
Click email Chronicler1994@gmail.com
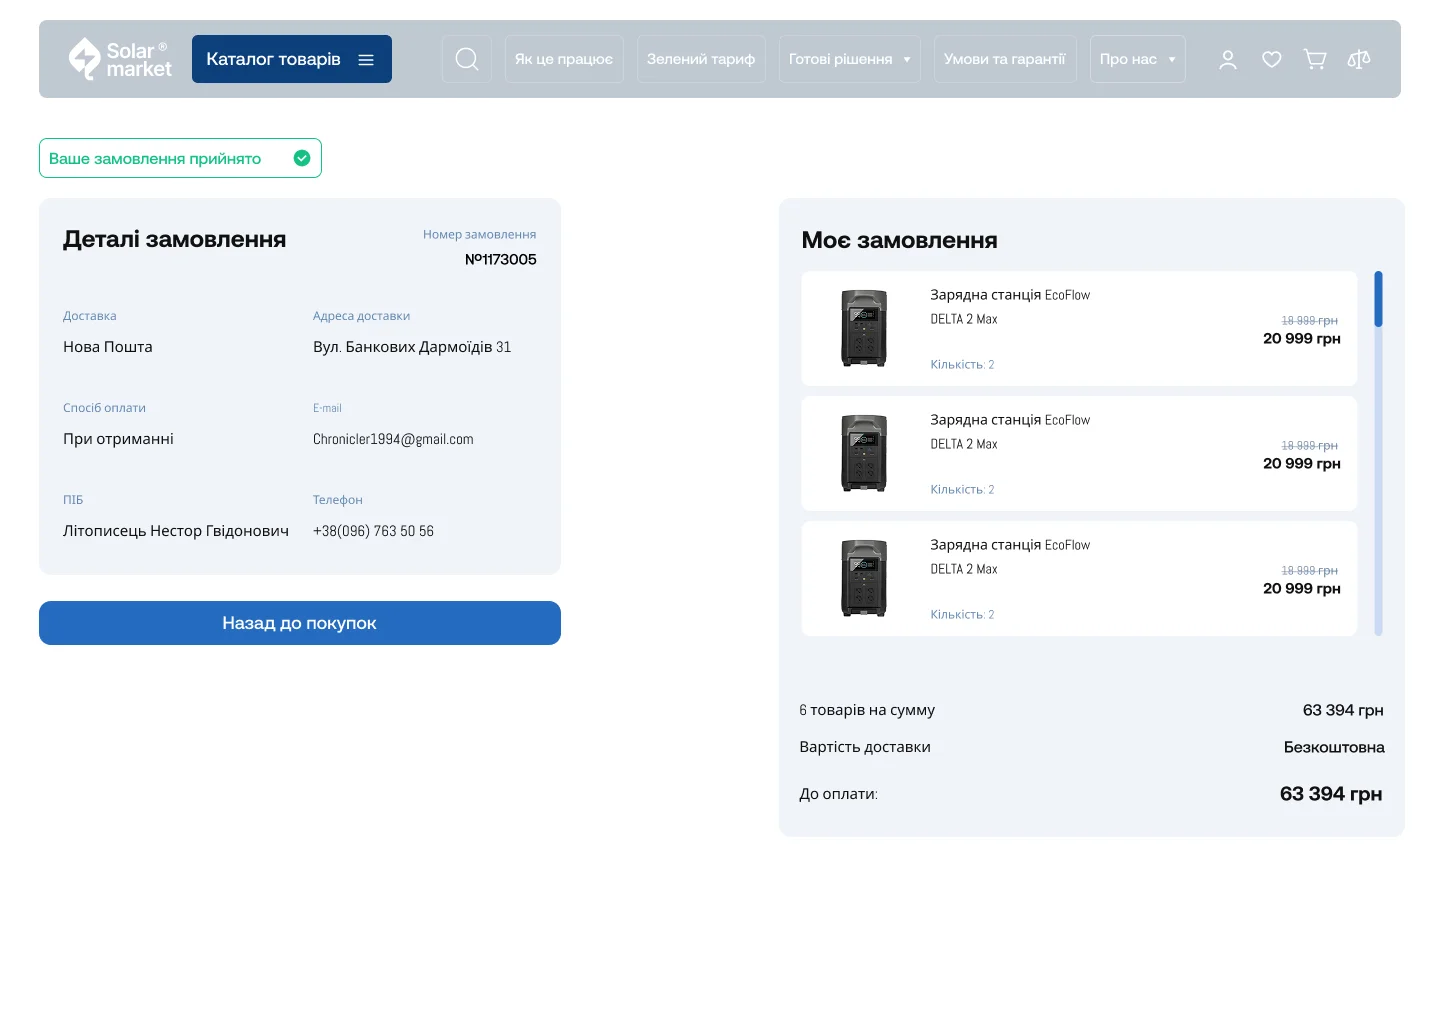[393, 439]
